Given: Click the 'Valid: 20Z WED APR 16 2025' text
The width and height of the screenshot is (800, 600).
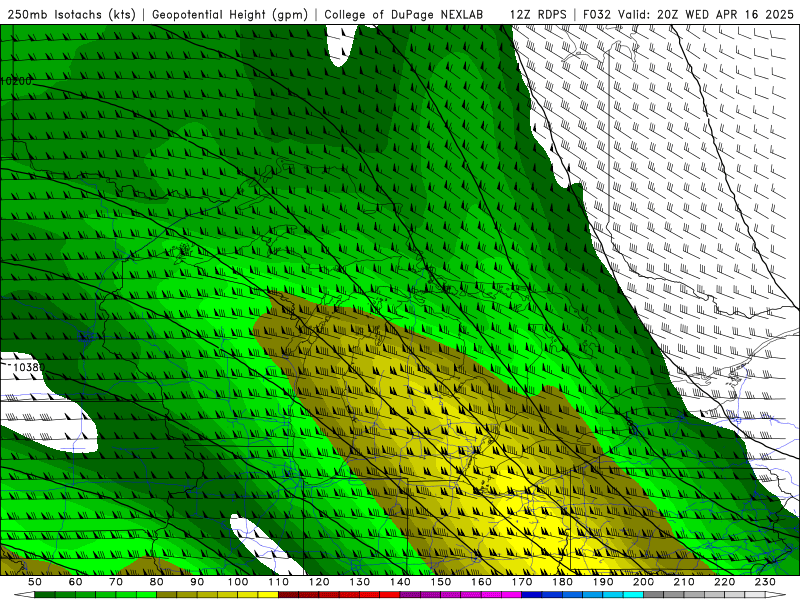Looking at the screenshot, I should point(706,15).
